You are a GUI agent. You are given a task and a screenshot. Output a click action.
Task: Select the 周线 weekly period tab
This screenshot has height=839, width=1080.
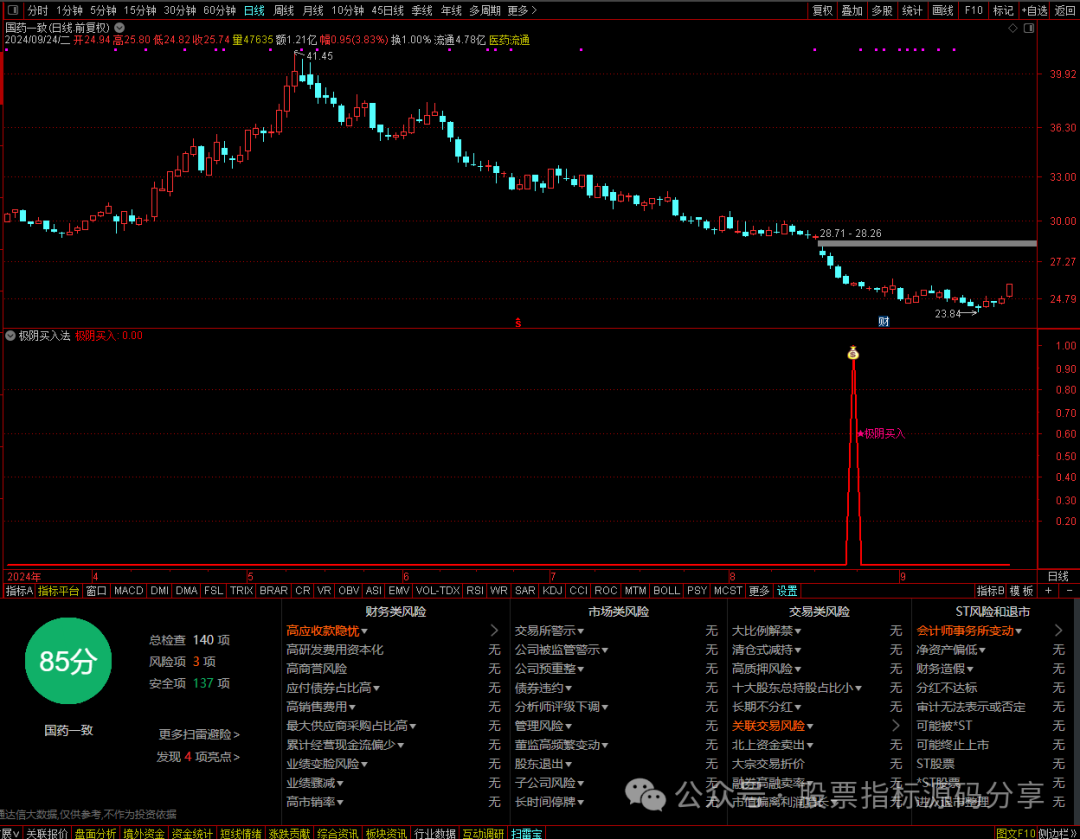pos(283,10)
